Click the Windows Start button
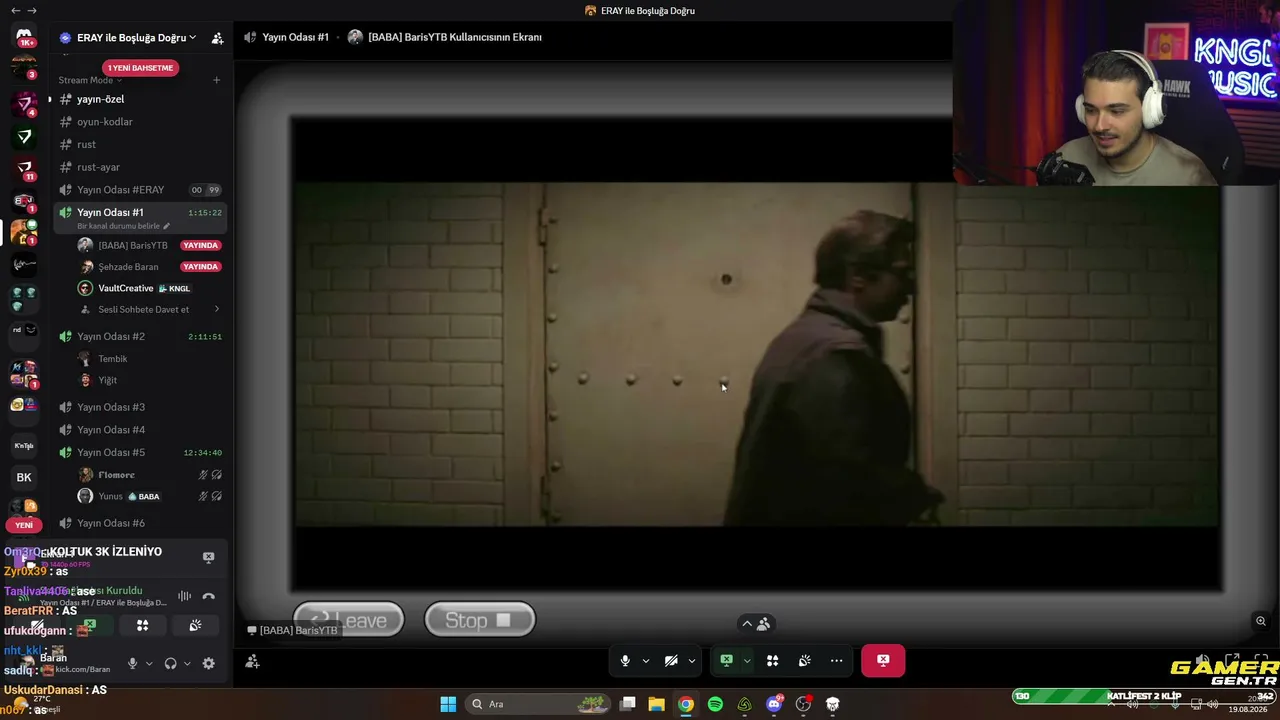Viewport: 1280px width, 720px height. tap(448, 704)
